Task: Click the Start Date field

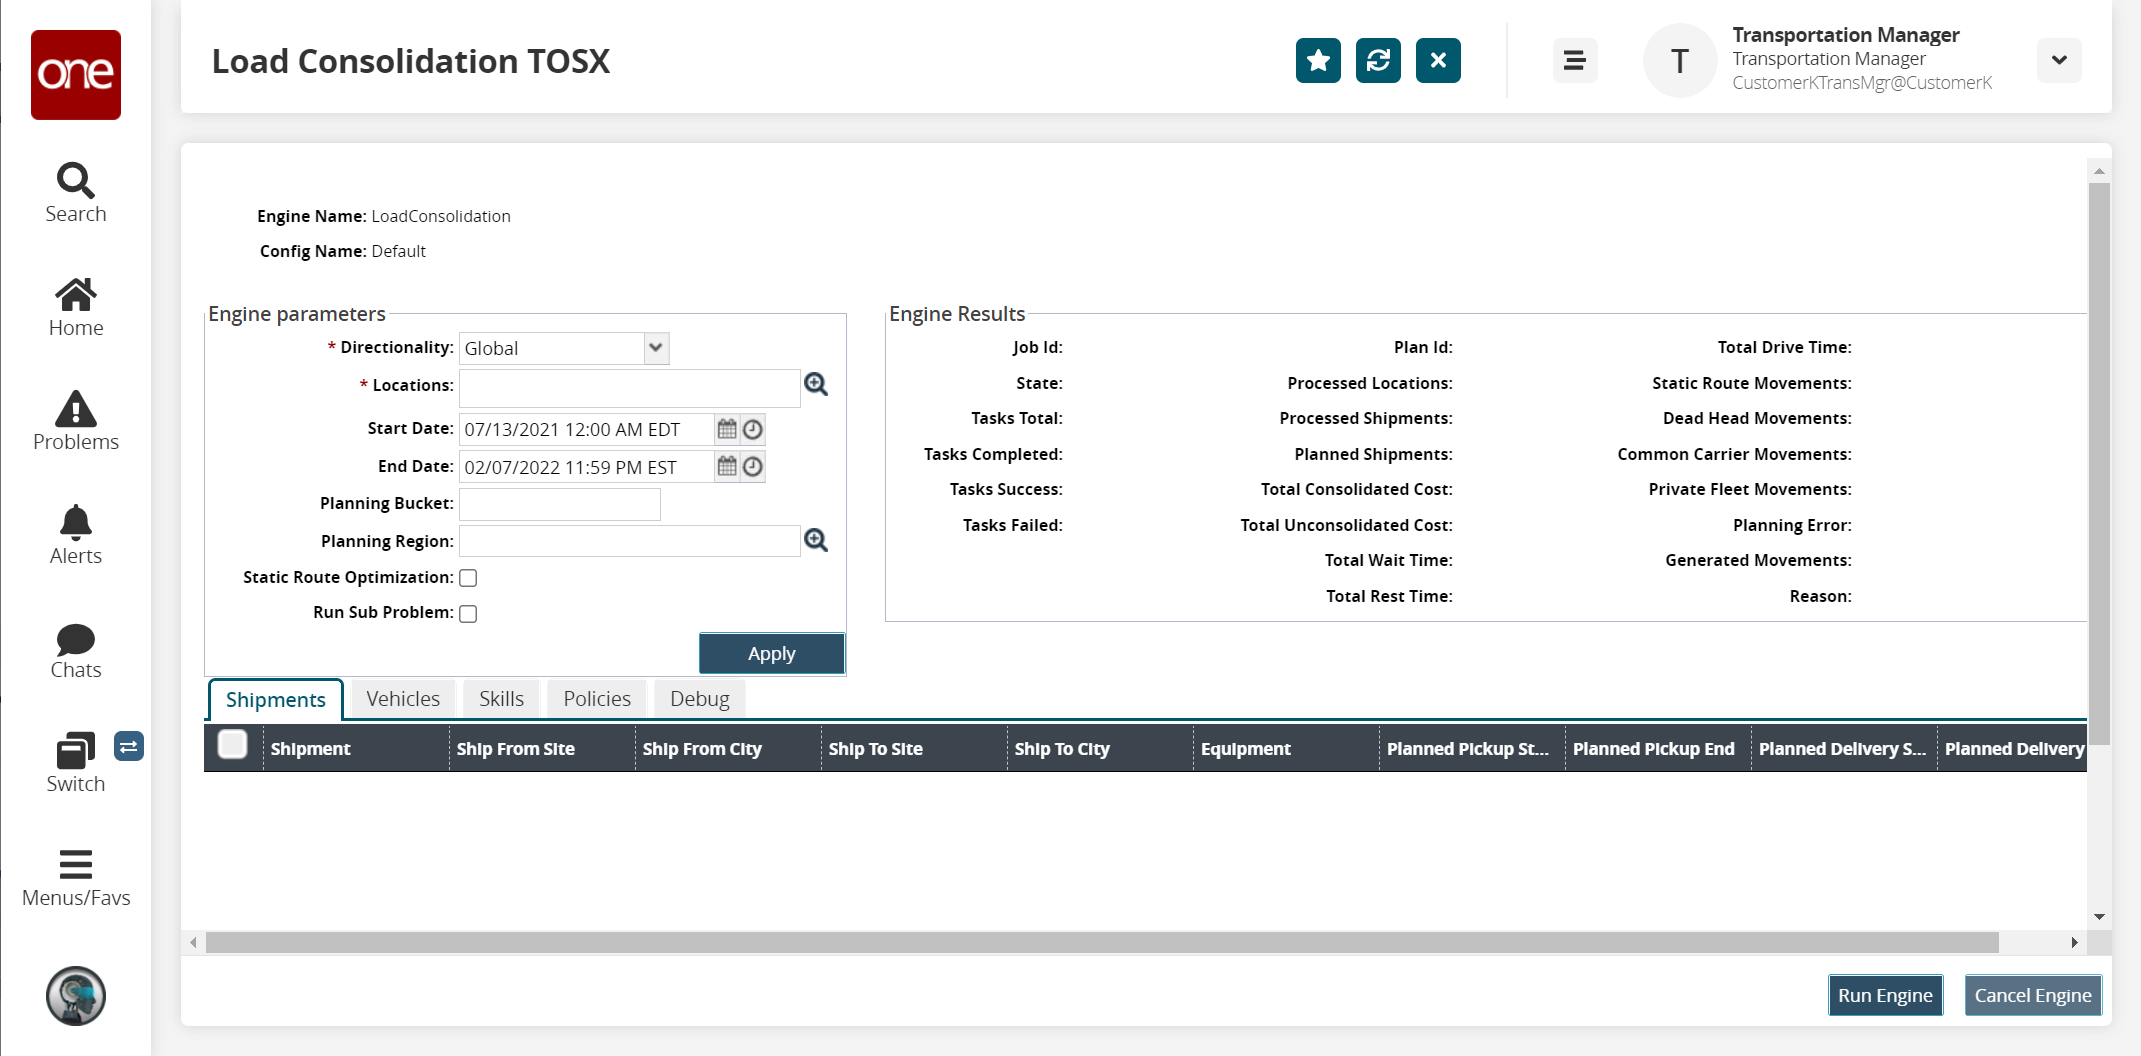Action: point(587,429)
